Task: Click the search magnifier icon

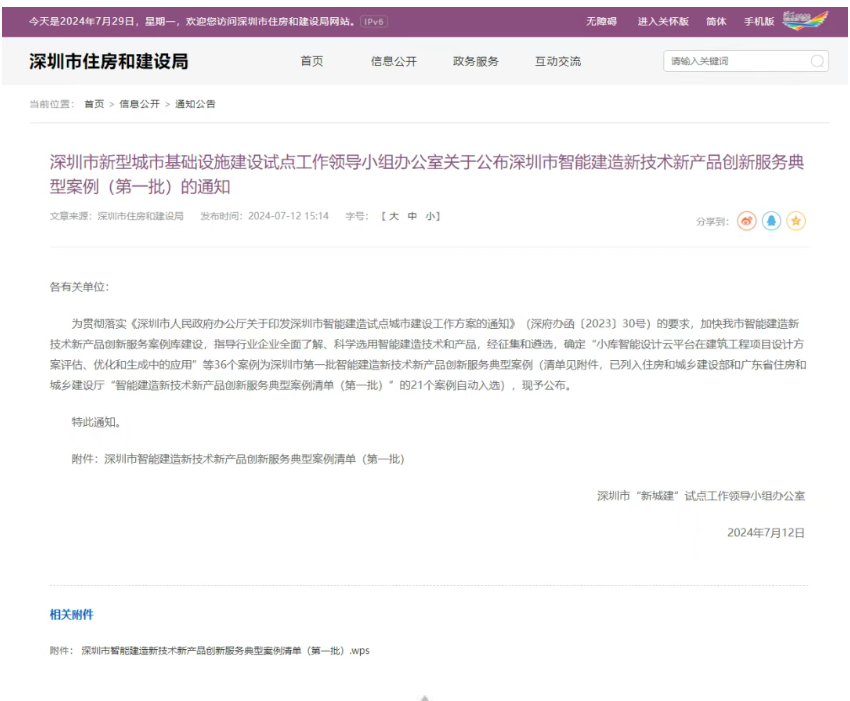Action: [817, 62]
